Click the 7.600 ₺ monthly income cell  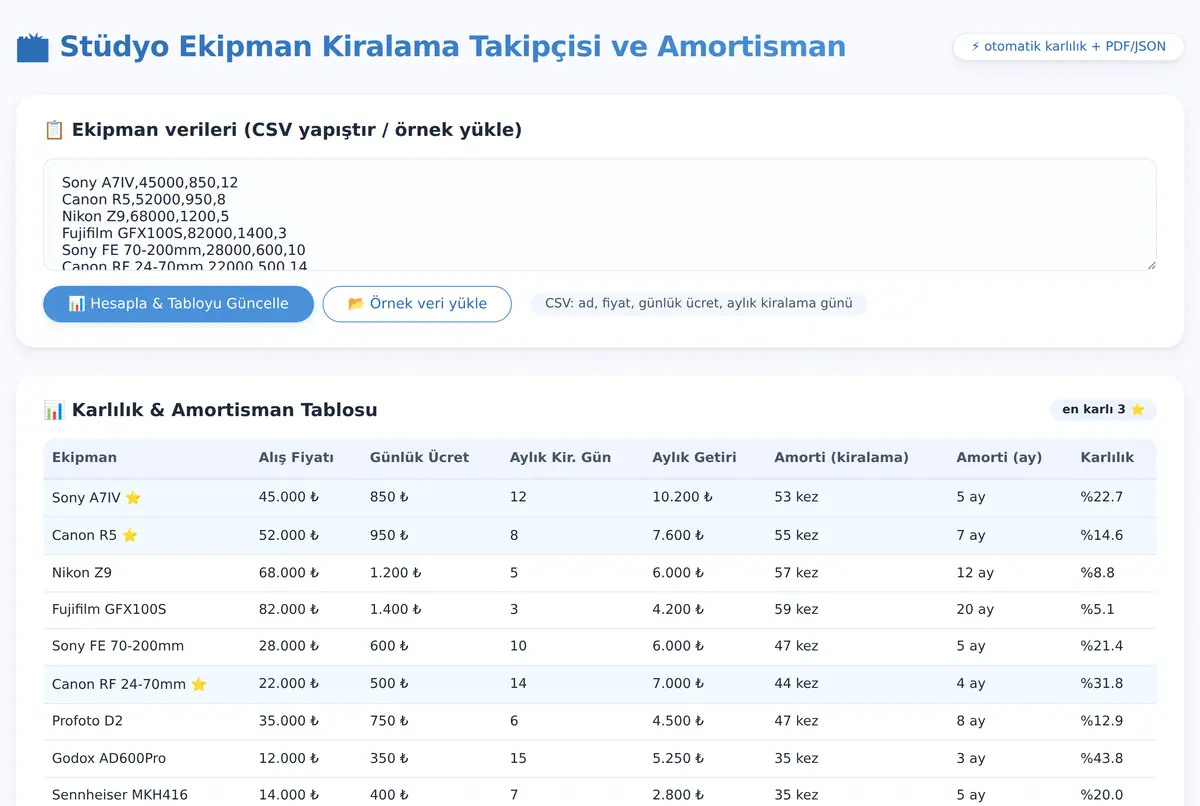[678, 535]
